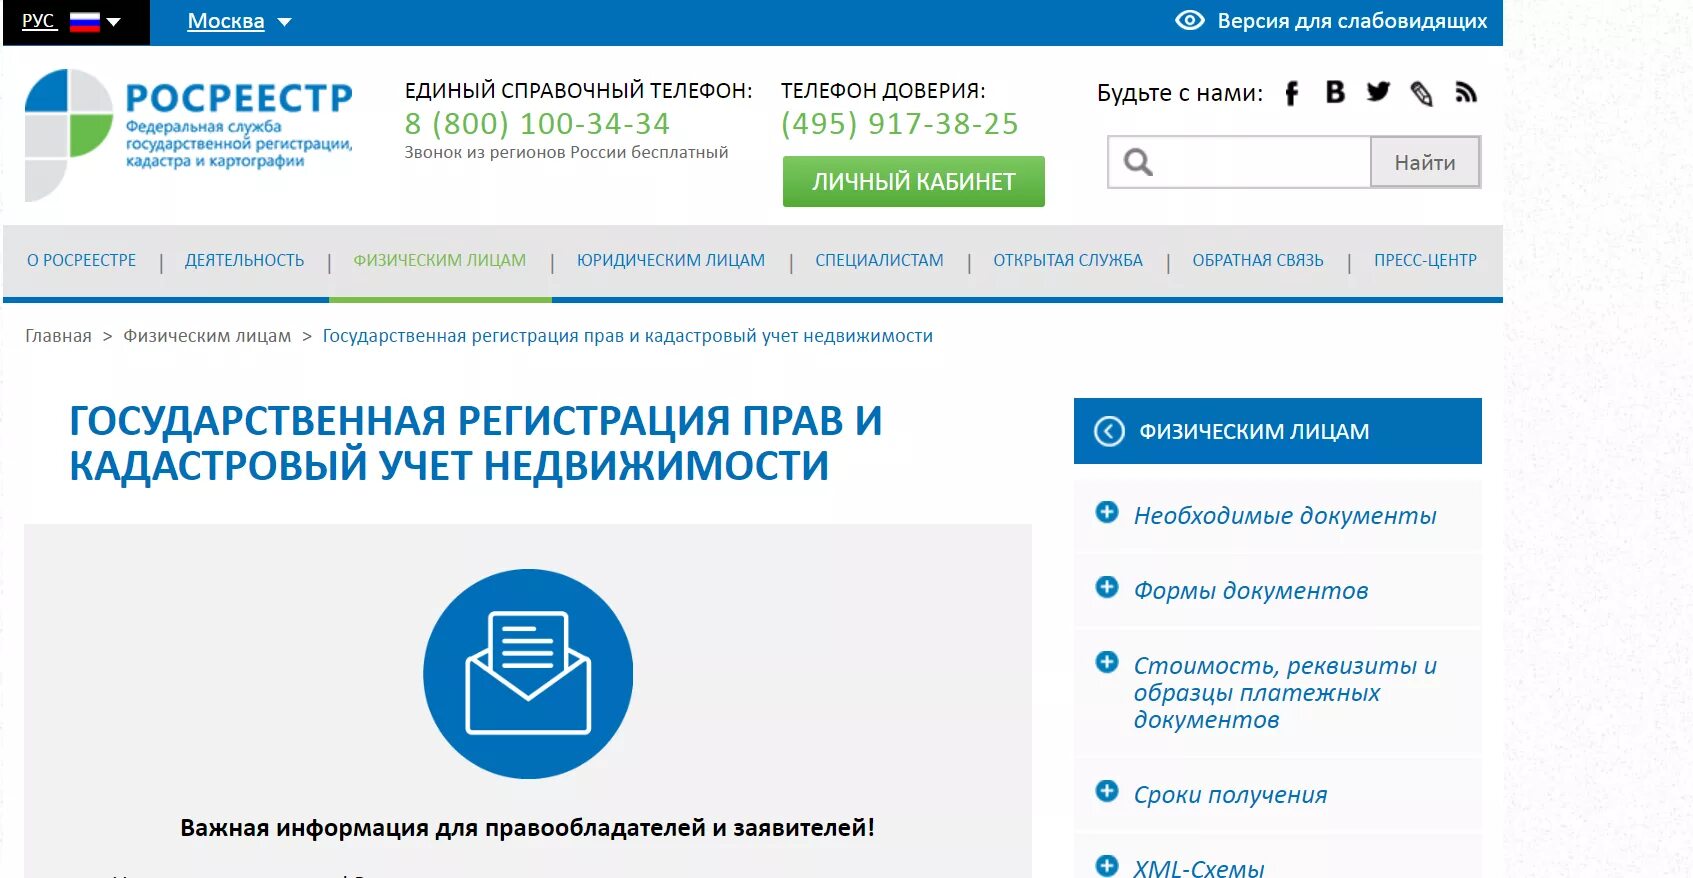Click trust phone (495) 917-38-25
Screen dimensions: 1693x878
(899, 124)
